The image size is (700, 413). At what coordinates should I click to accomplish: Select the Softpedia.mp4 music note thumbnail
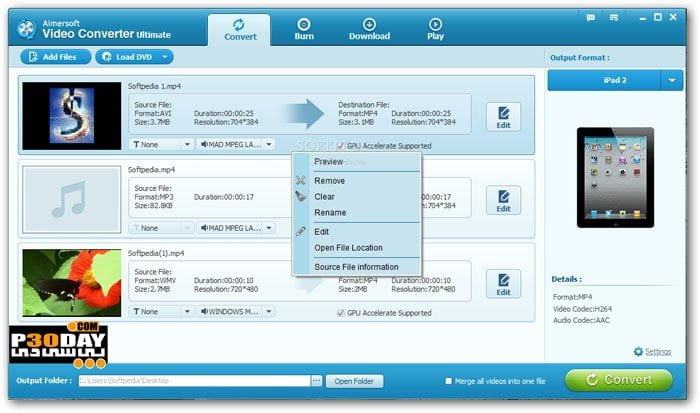(x=71, y=200)
